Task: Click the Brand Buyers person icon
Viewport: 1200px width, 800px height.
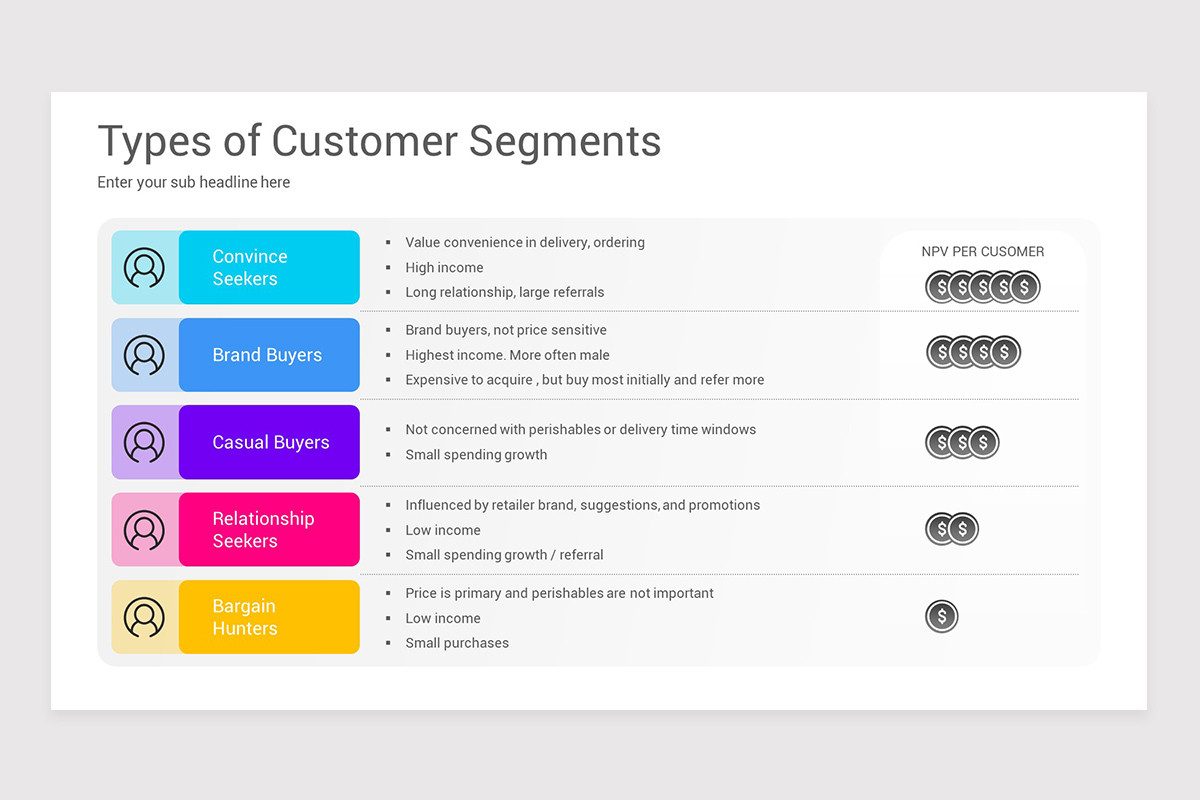Action: 144,355
